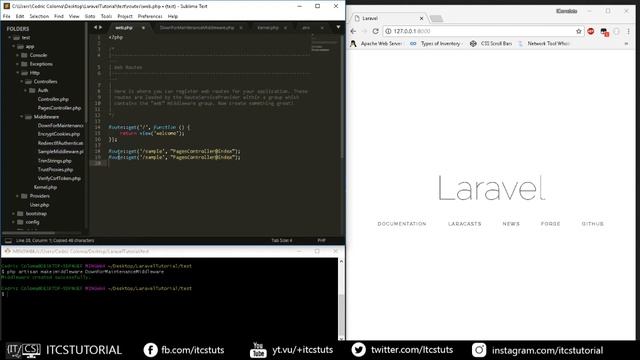Close the DownForMaintenanceMiddleware.php tab
This screenshot has height=360, width=640.
pyautogui.click(x=241, y=28)
